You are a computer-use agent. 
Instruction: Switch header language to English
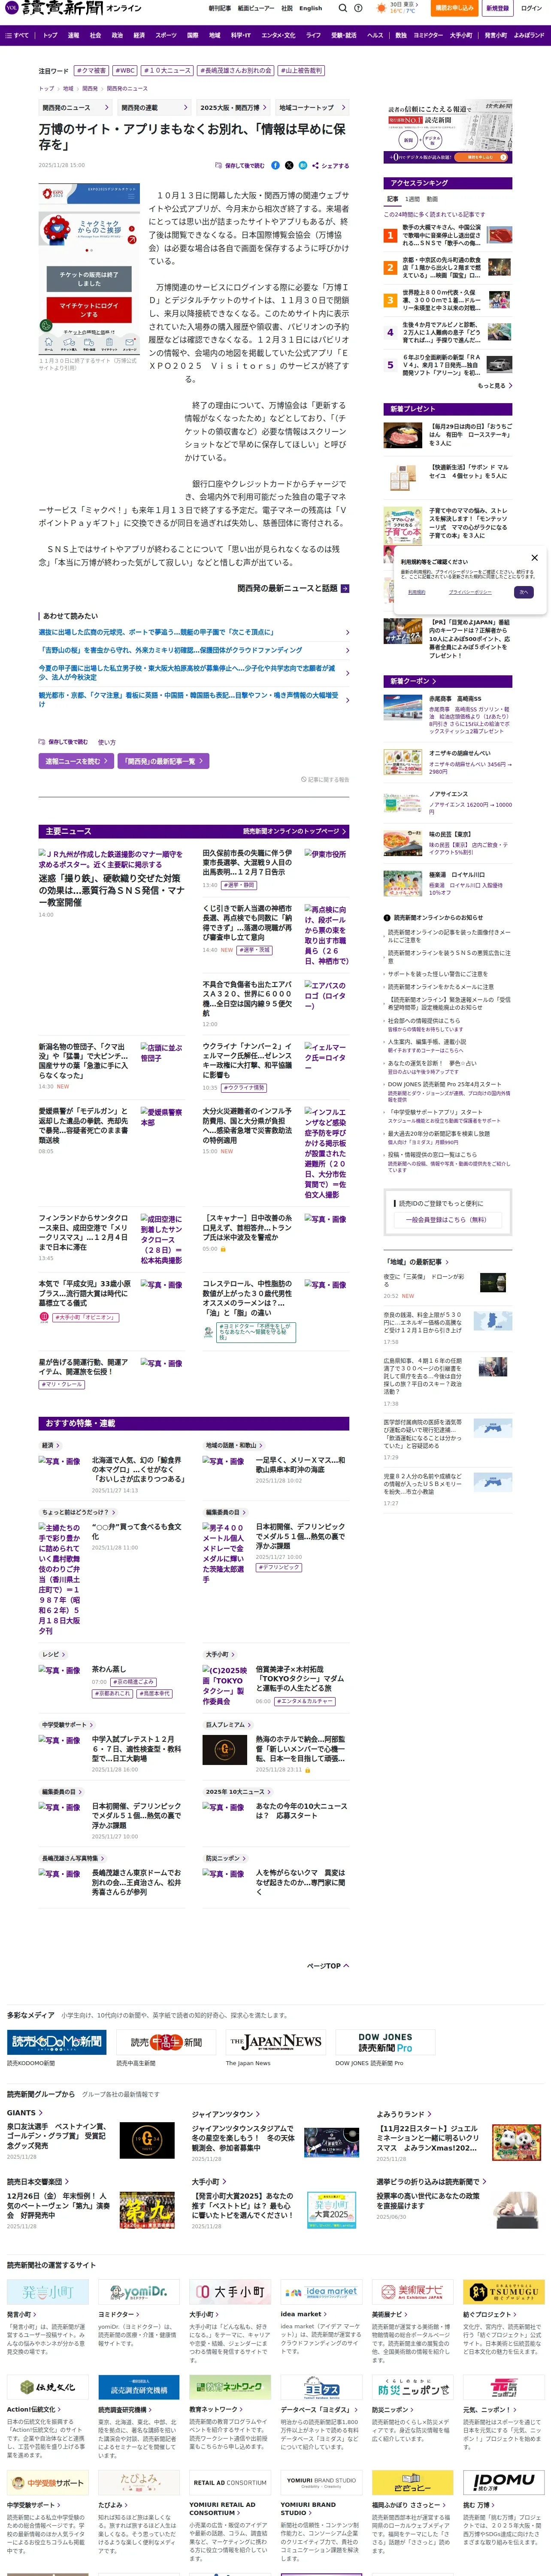point(311,8)
